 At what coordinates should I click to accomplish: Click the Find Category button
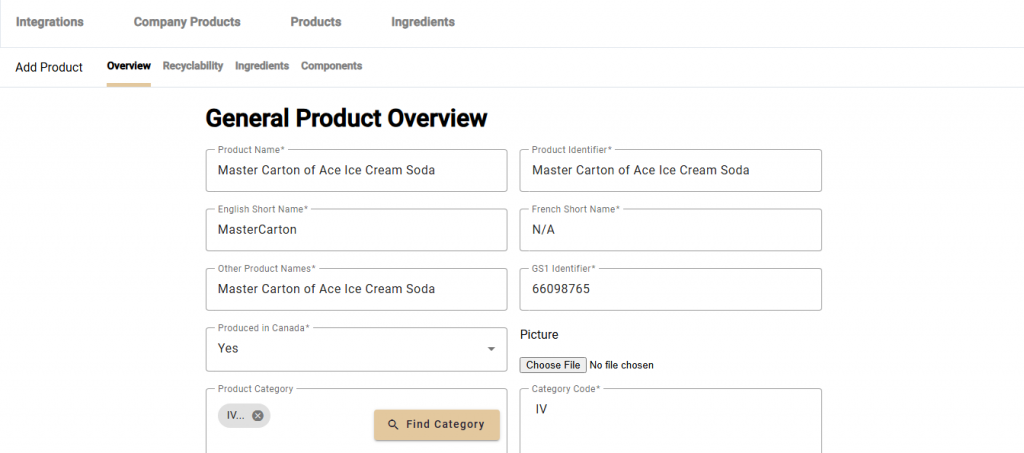pyautogui.click(x=436, y=424)
